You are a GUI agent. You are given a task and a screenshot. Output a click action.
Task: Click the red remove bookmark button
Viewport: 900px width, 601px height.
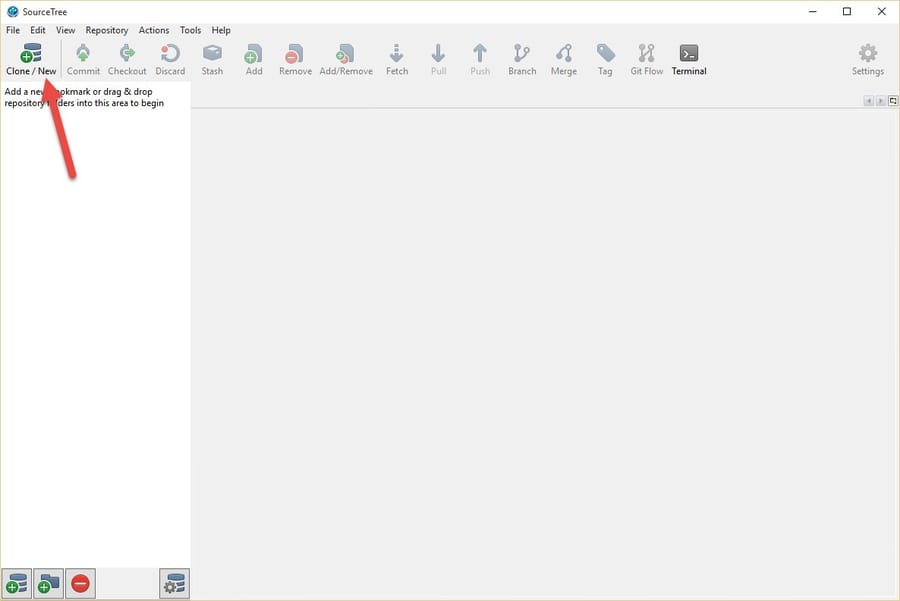click(x=80, y=584)
